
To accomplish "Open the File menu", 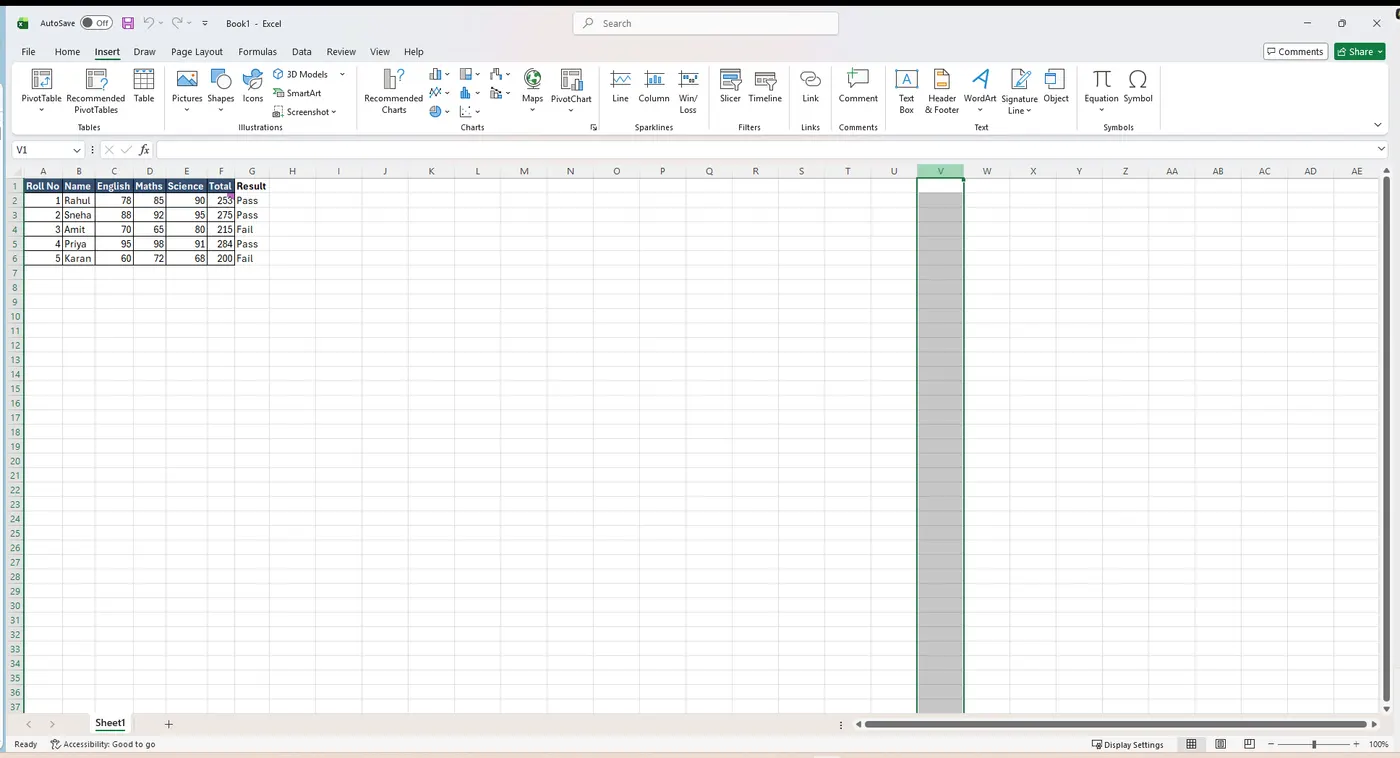I will pyautogui.click(x=28, y=52).
